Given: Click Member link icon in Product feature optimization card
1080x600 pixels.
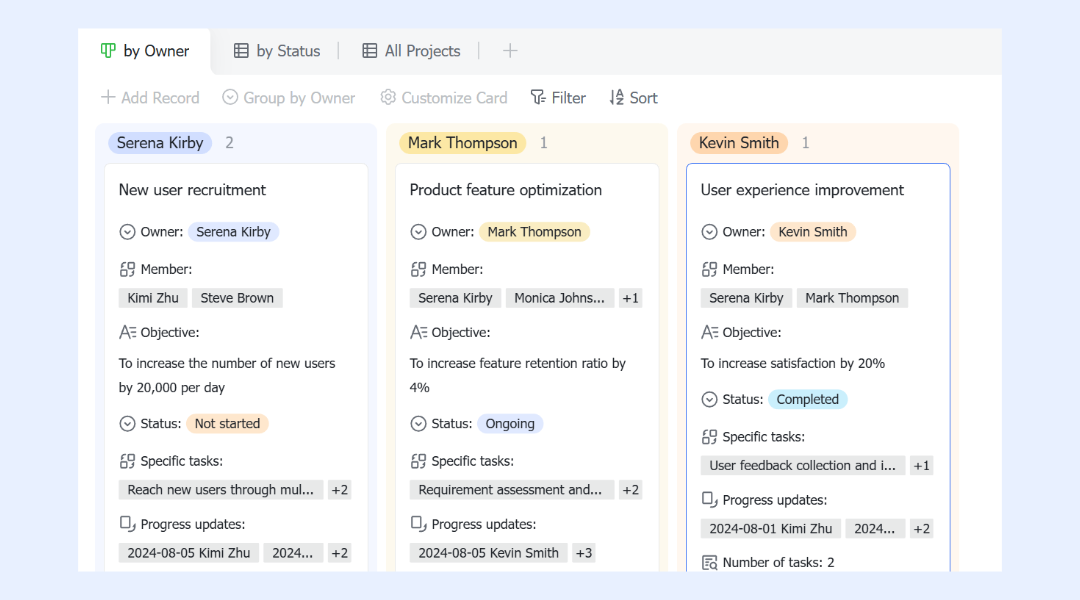Looking at the screenshot, I should (x=418, y=269).
